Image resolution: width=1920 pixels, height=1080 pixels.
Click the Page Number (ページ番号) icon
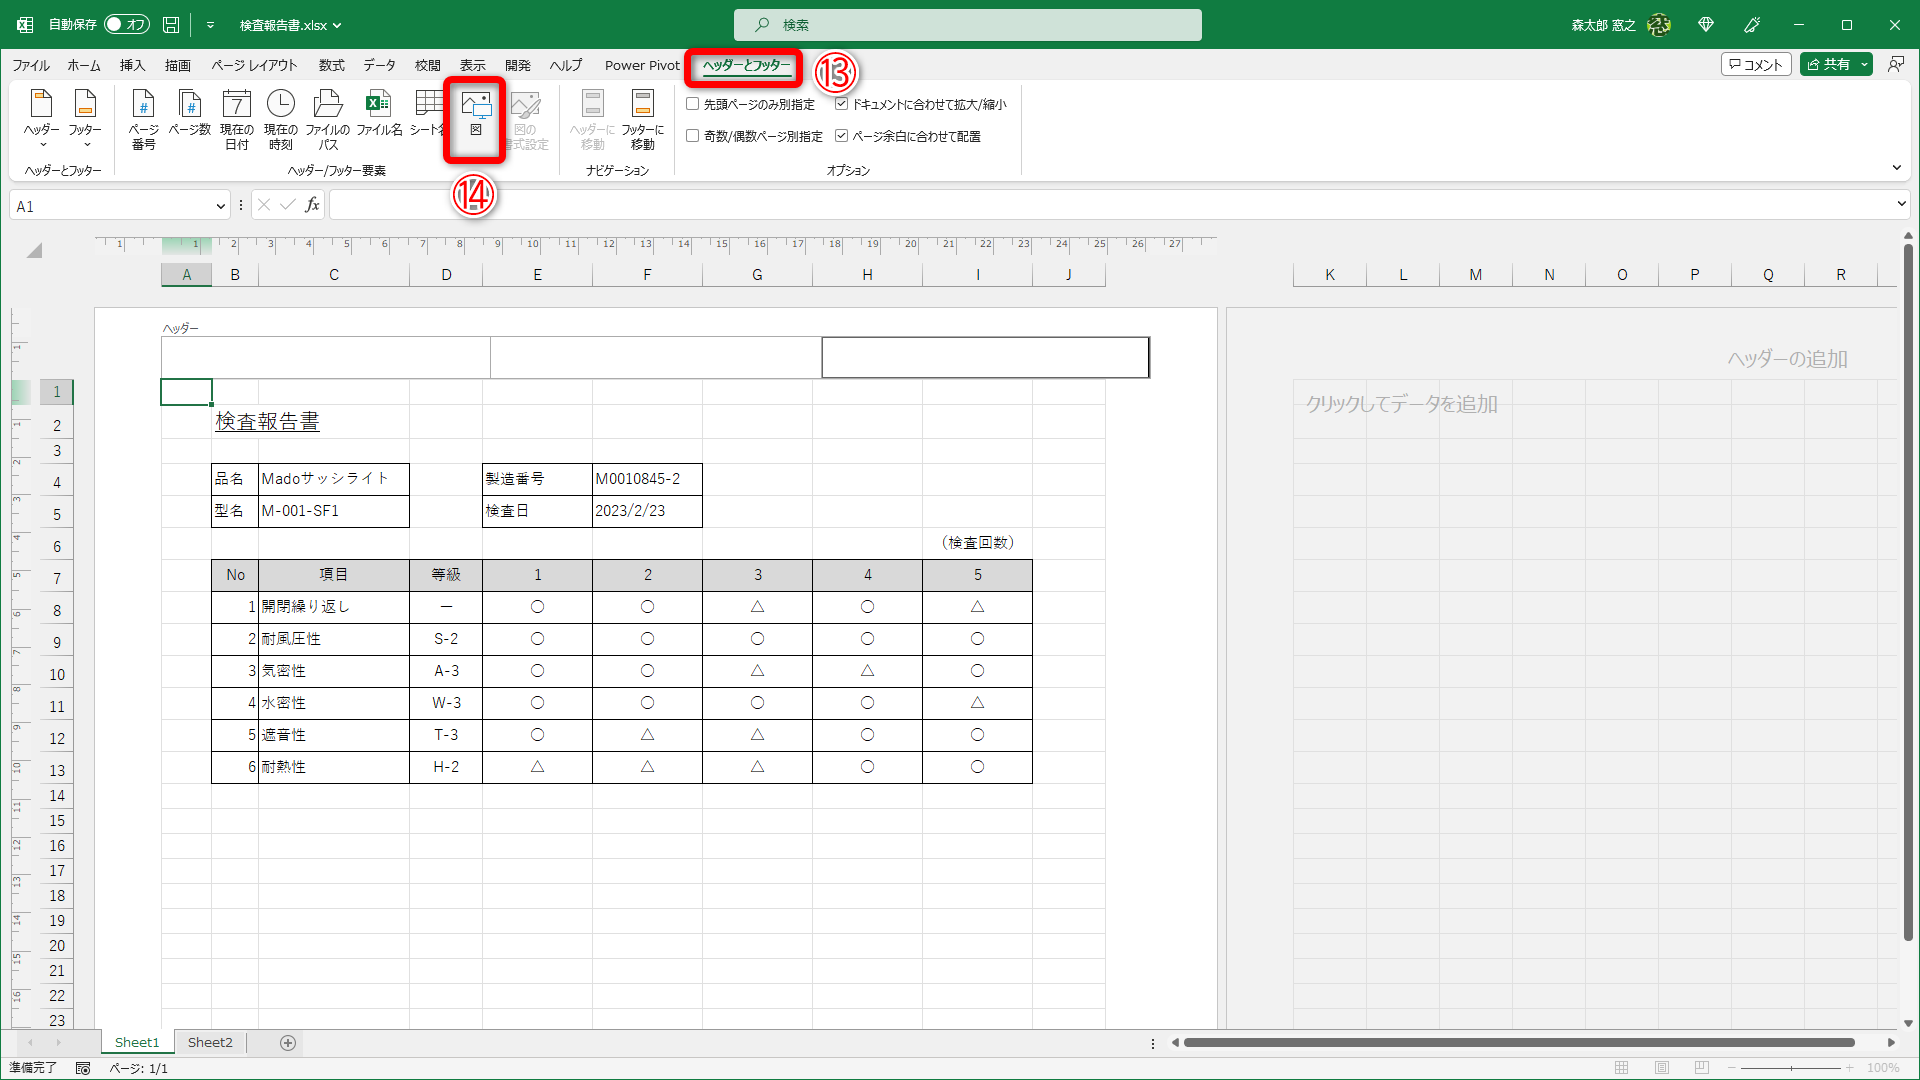[143, 118]
